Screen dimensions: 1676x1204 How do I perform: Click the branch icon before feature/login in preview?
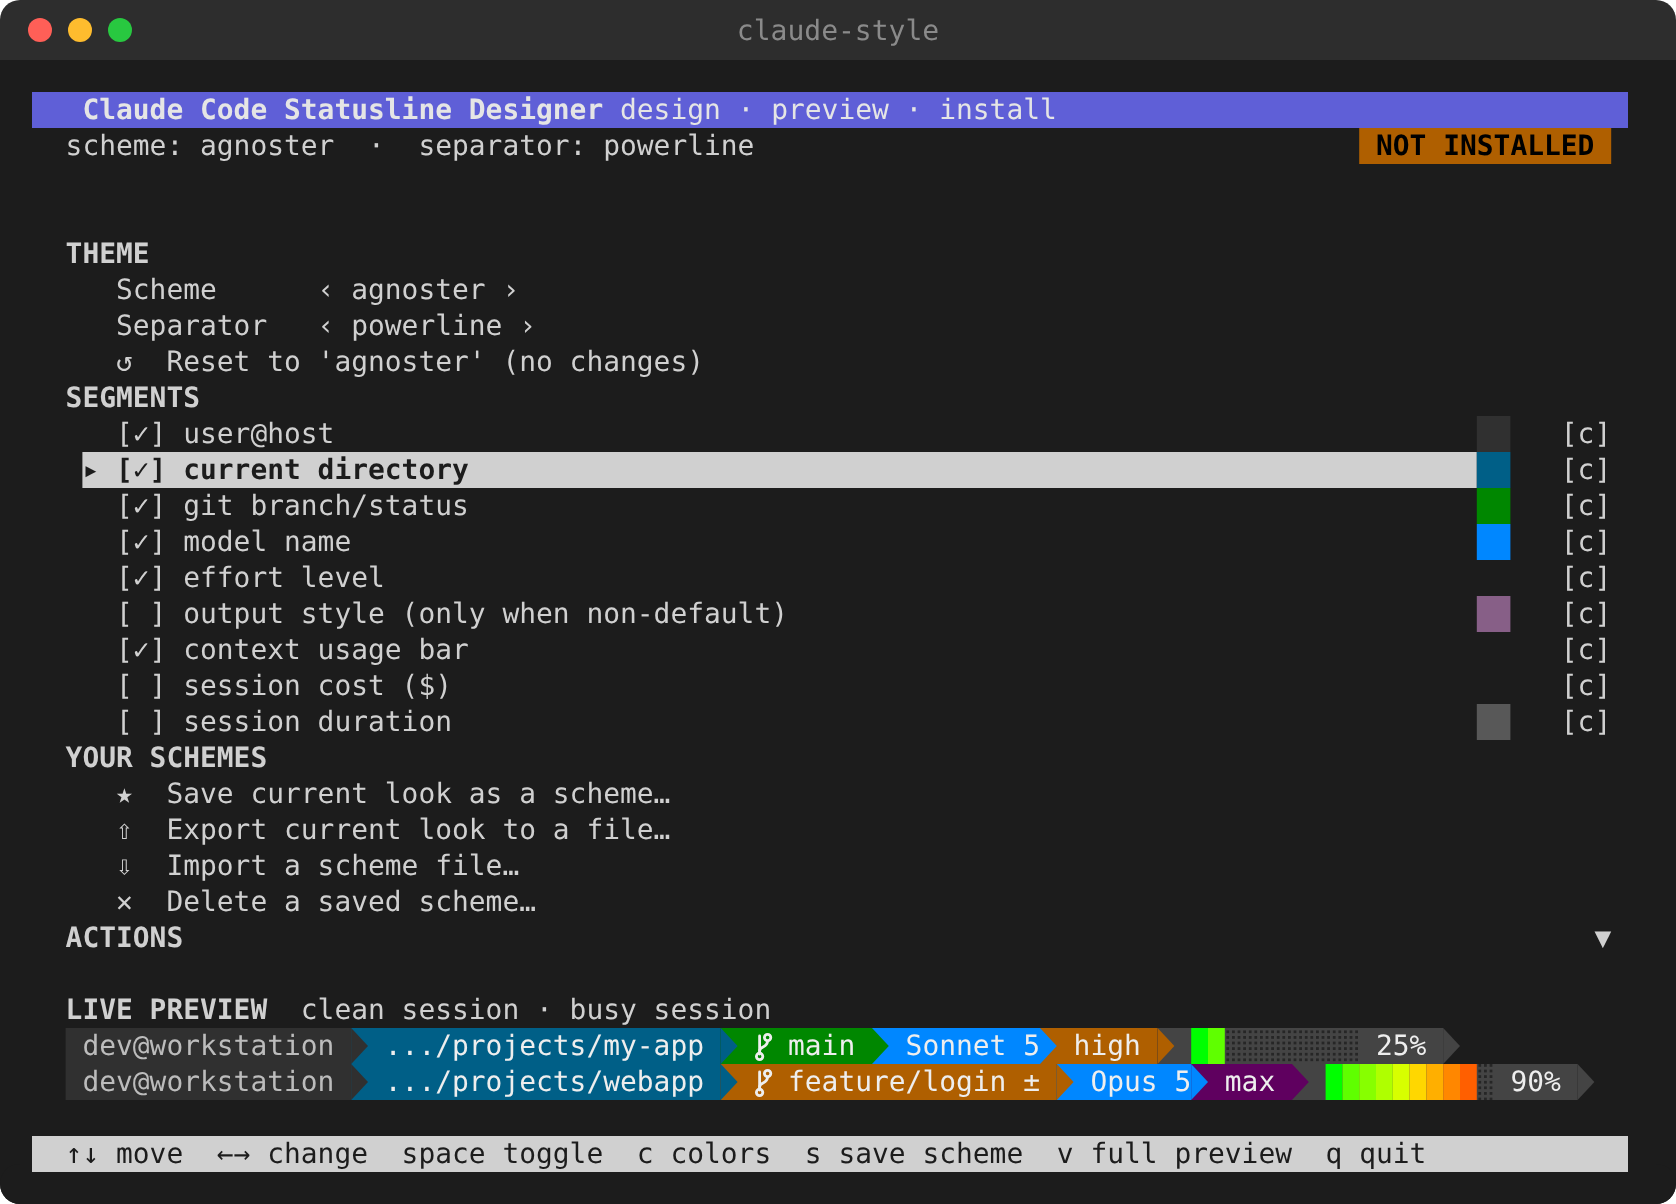(x=763, y=1083)
